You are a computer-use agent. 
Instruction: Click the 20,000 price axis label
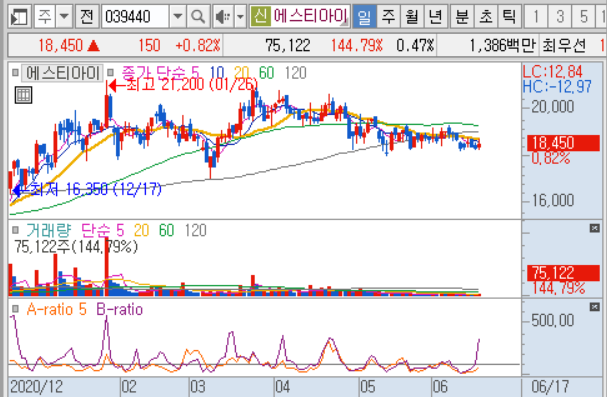[x=553, y=107]
